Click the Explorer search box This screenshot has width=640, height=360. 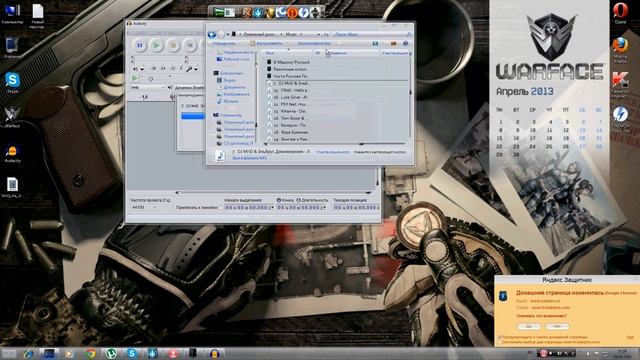[x=371, y=34]
